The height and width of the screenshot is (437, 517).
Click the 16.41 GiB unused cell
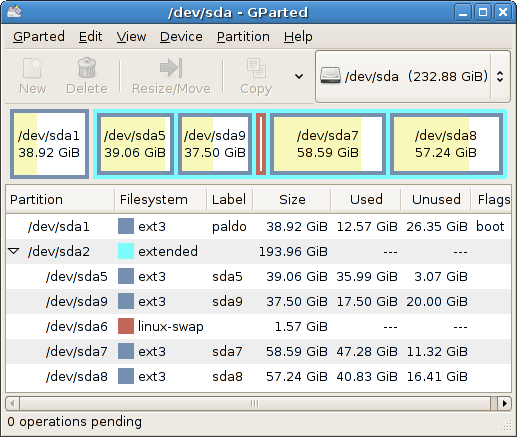coord(437,377)
